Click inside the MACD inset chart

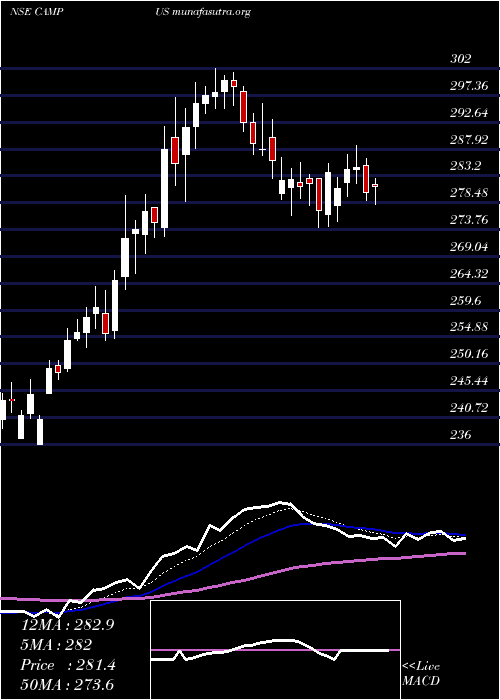point(275,650)
